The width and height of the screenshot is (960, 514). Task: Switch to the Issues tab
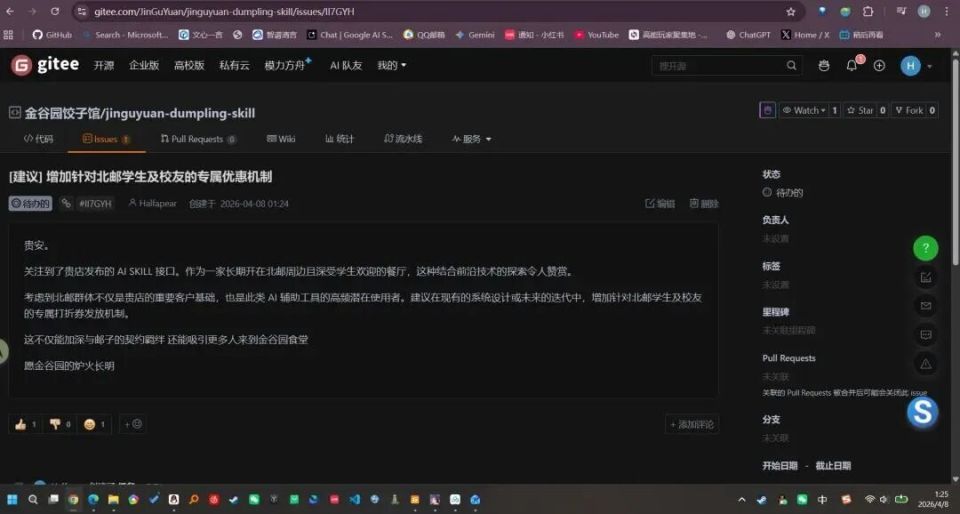[107, 139]
